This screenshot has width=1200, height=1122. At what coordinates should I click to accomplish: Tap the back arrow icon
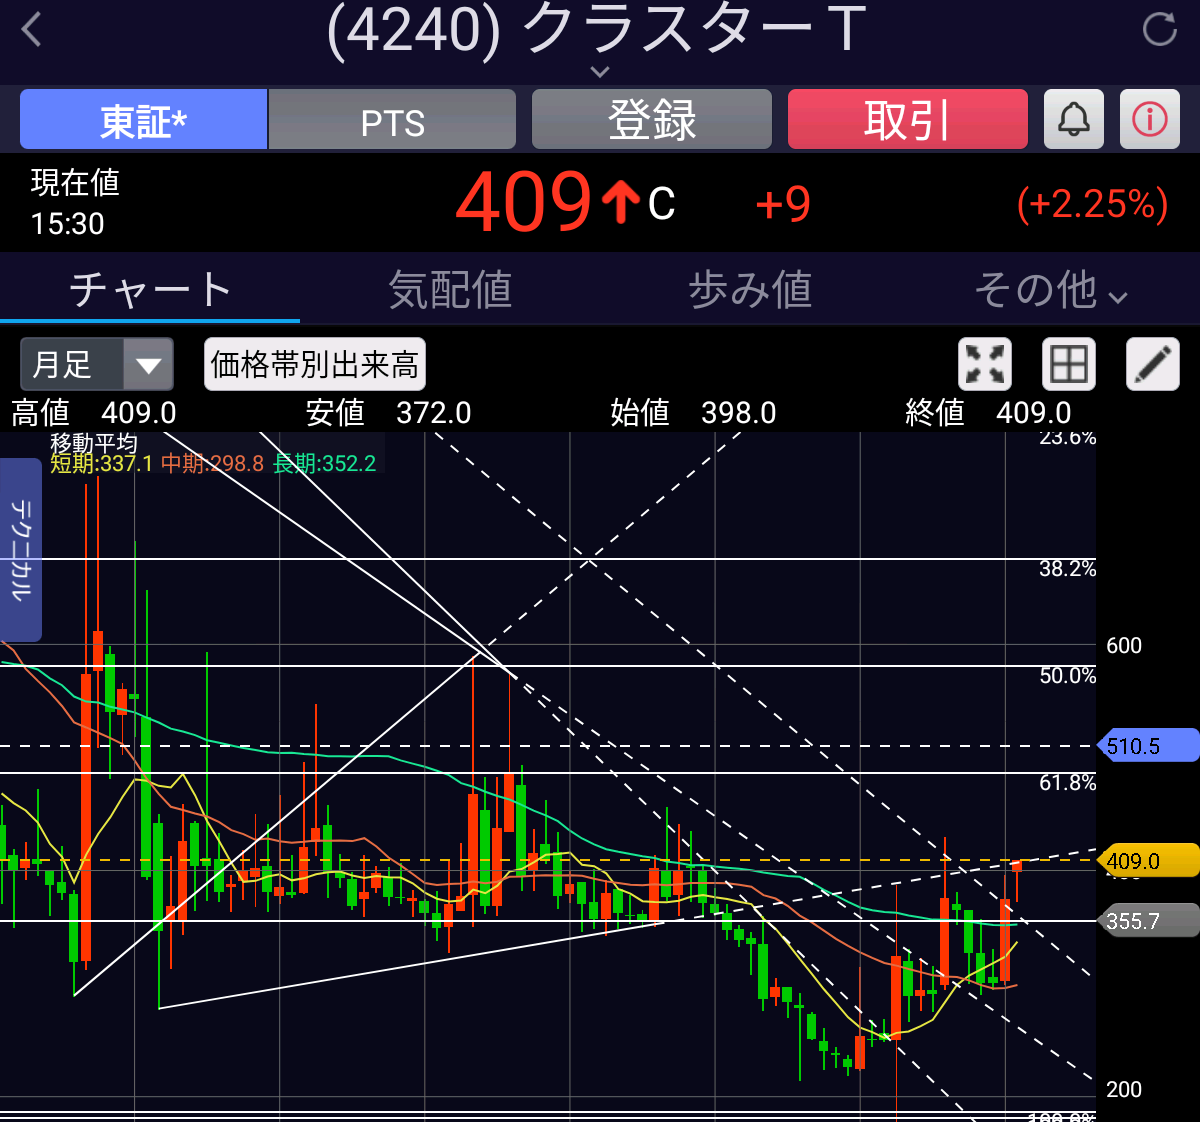pos(32,30)
